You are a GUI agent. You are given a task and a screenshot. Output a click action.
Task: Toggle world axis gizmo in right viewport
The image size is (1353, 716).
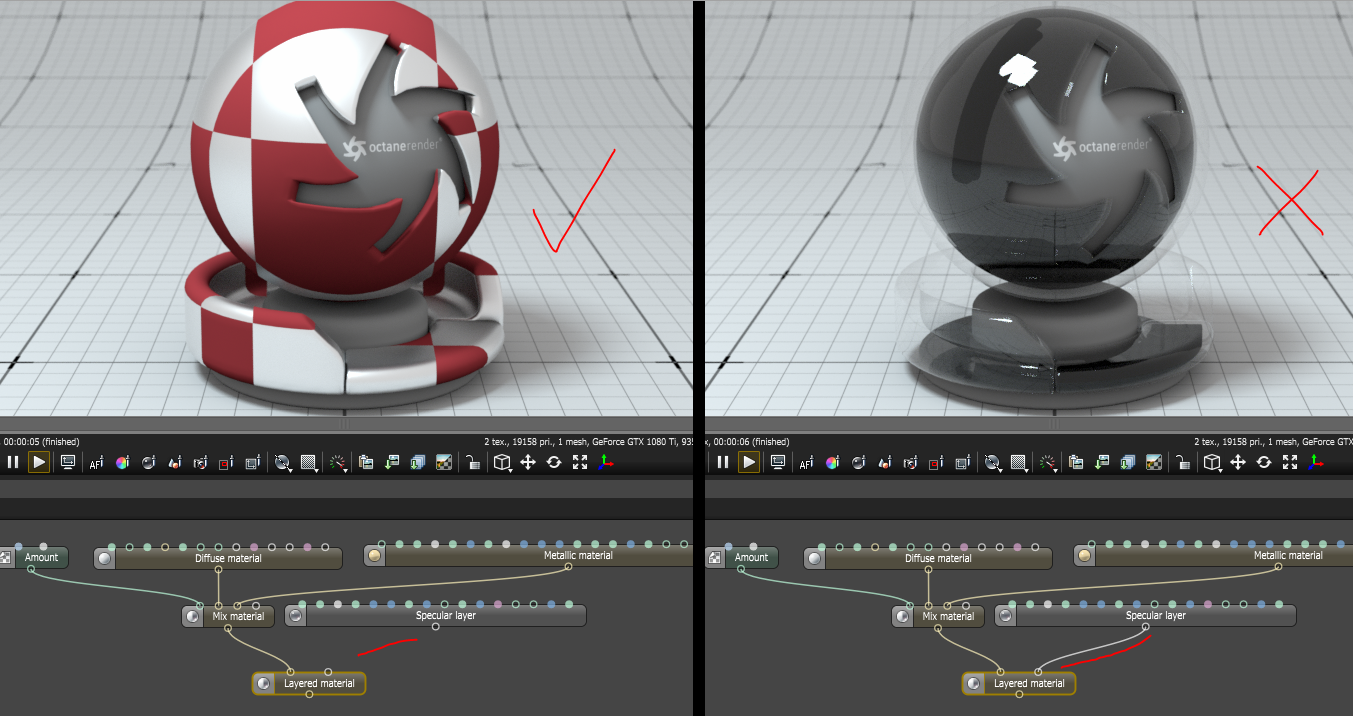click(x=1316, y=462)
